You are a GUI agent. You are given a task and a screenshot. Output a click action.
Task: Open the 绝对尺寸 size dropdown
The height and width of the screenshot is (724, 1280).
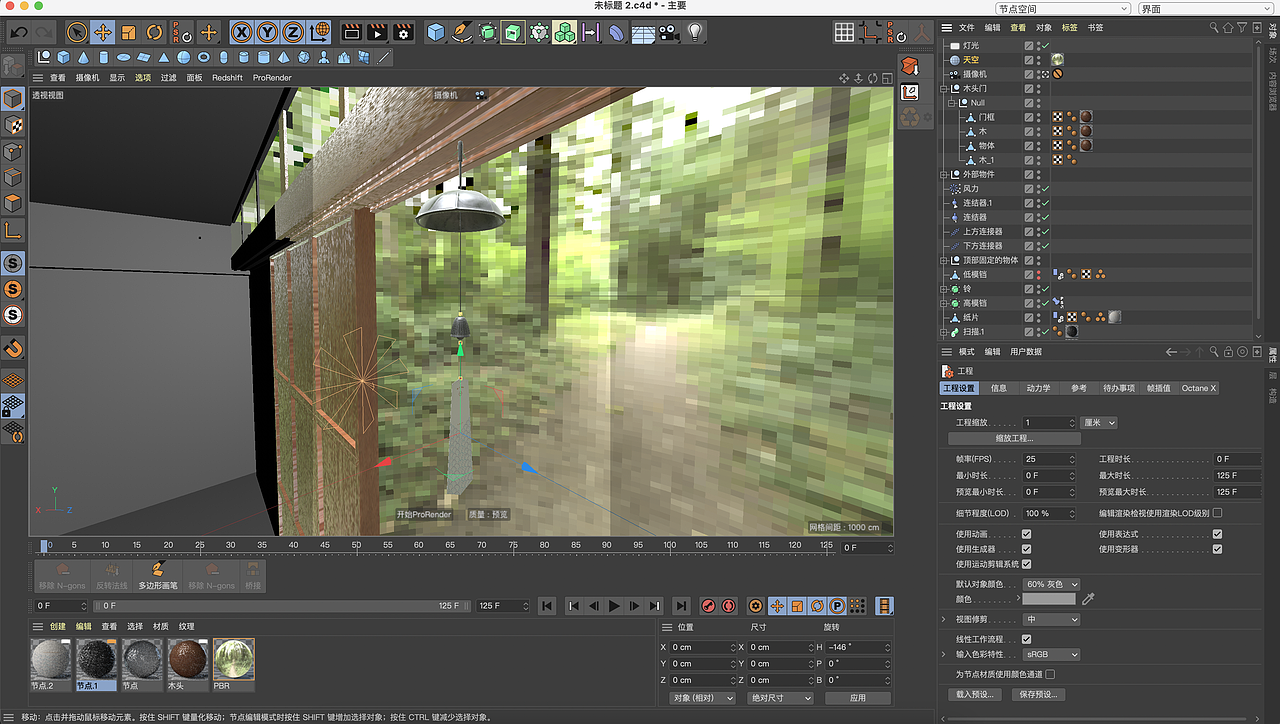(x=780, y=698)
